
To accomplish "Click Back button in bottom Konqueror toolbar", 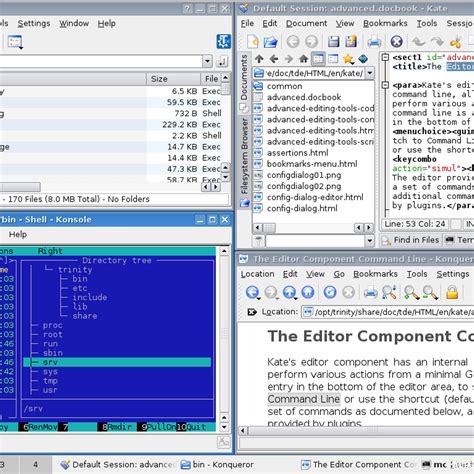I will tap(253, 292).
